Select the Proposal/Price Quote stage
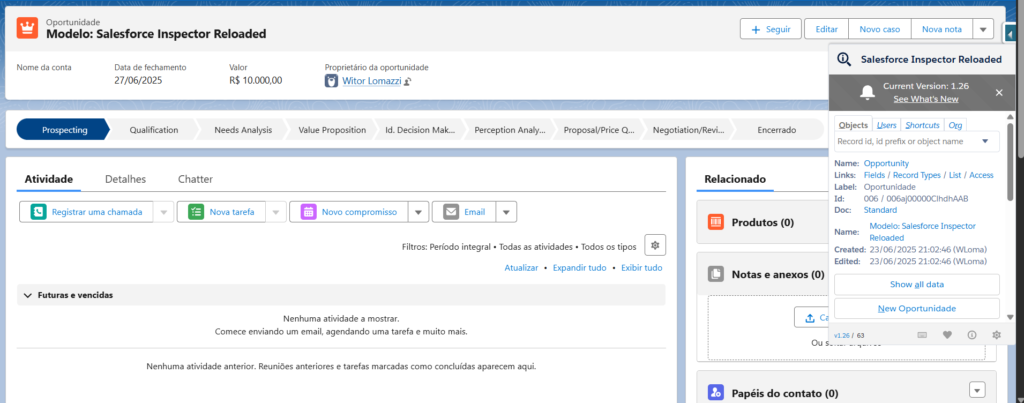This screenshot has height=403, width=1024. click(x=599, y=130)
